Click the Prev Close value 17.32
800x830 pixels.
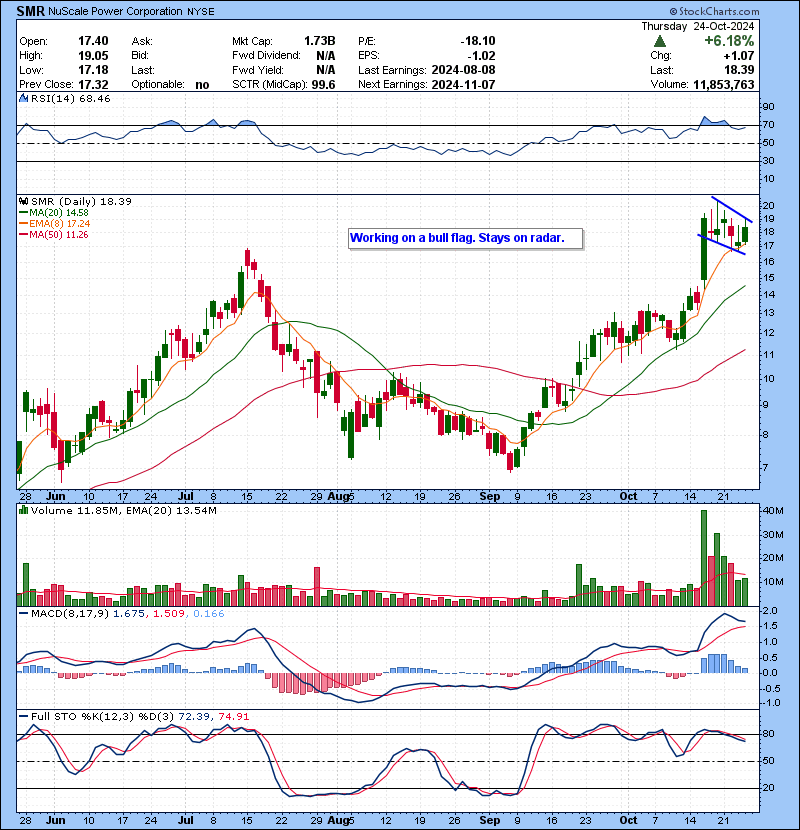point(93,84)
